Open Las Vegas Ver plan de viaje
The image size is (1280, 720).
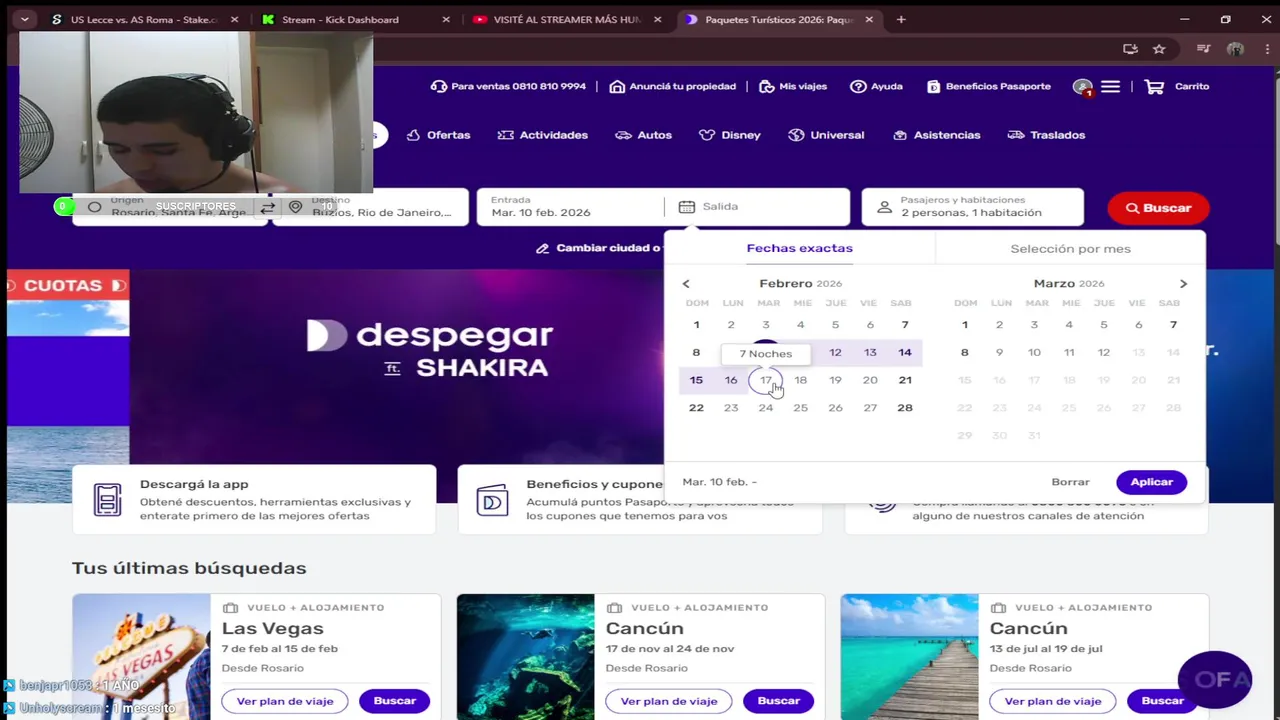(285, 701)
